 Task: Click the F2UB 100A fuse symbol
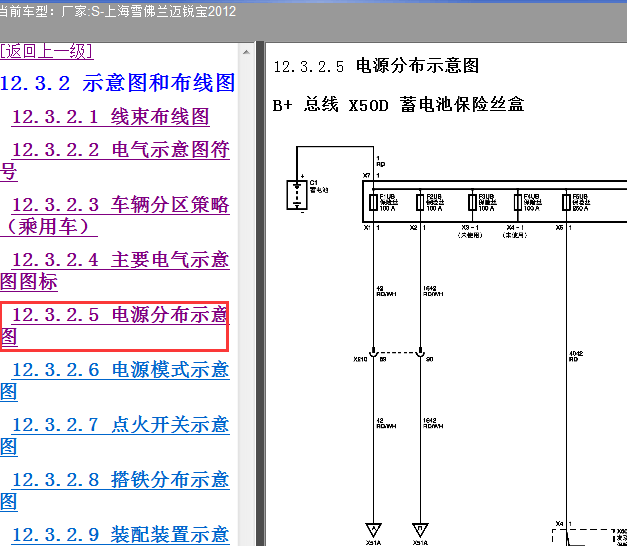(x=420, y=202)
